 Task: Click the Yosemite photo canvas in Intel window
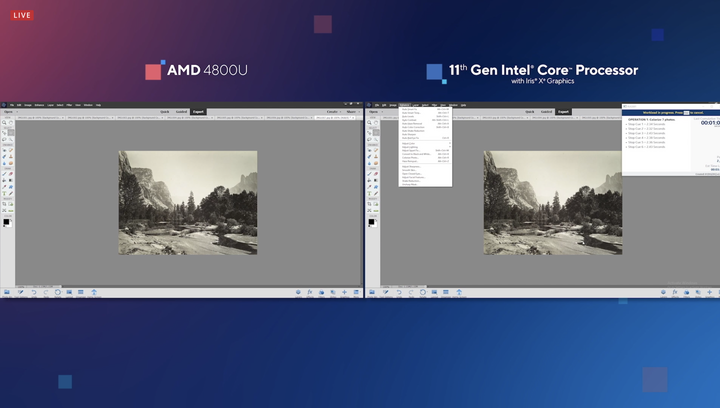552,202
